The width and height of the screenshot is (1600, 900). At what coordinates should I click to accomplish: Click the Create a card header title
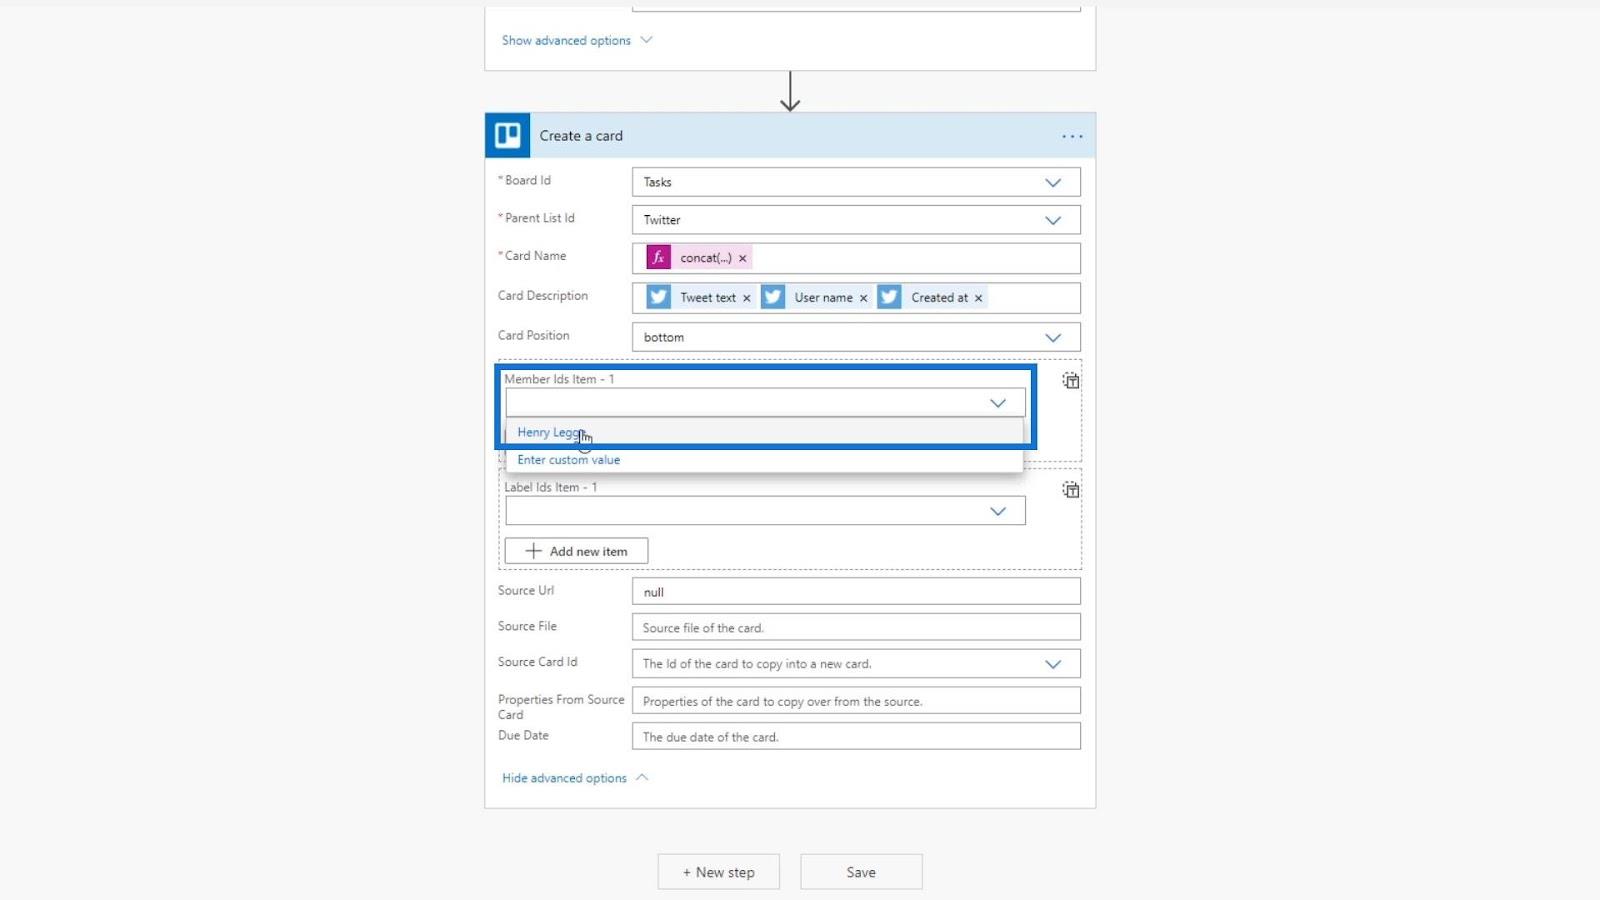581,136
